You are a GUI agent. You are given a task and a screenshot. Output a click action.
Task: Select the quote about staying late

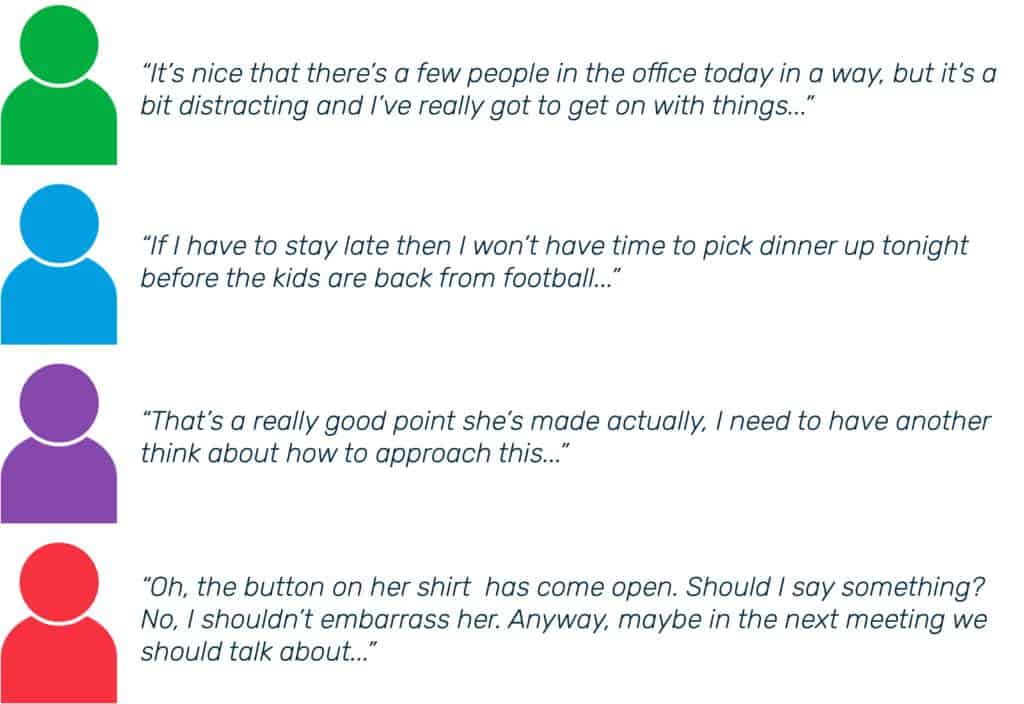tap(554, 262)
